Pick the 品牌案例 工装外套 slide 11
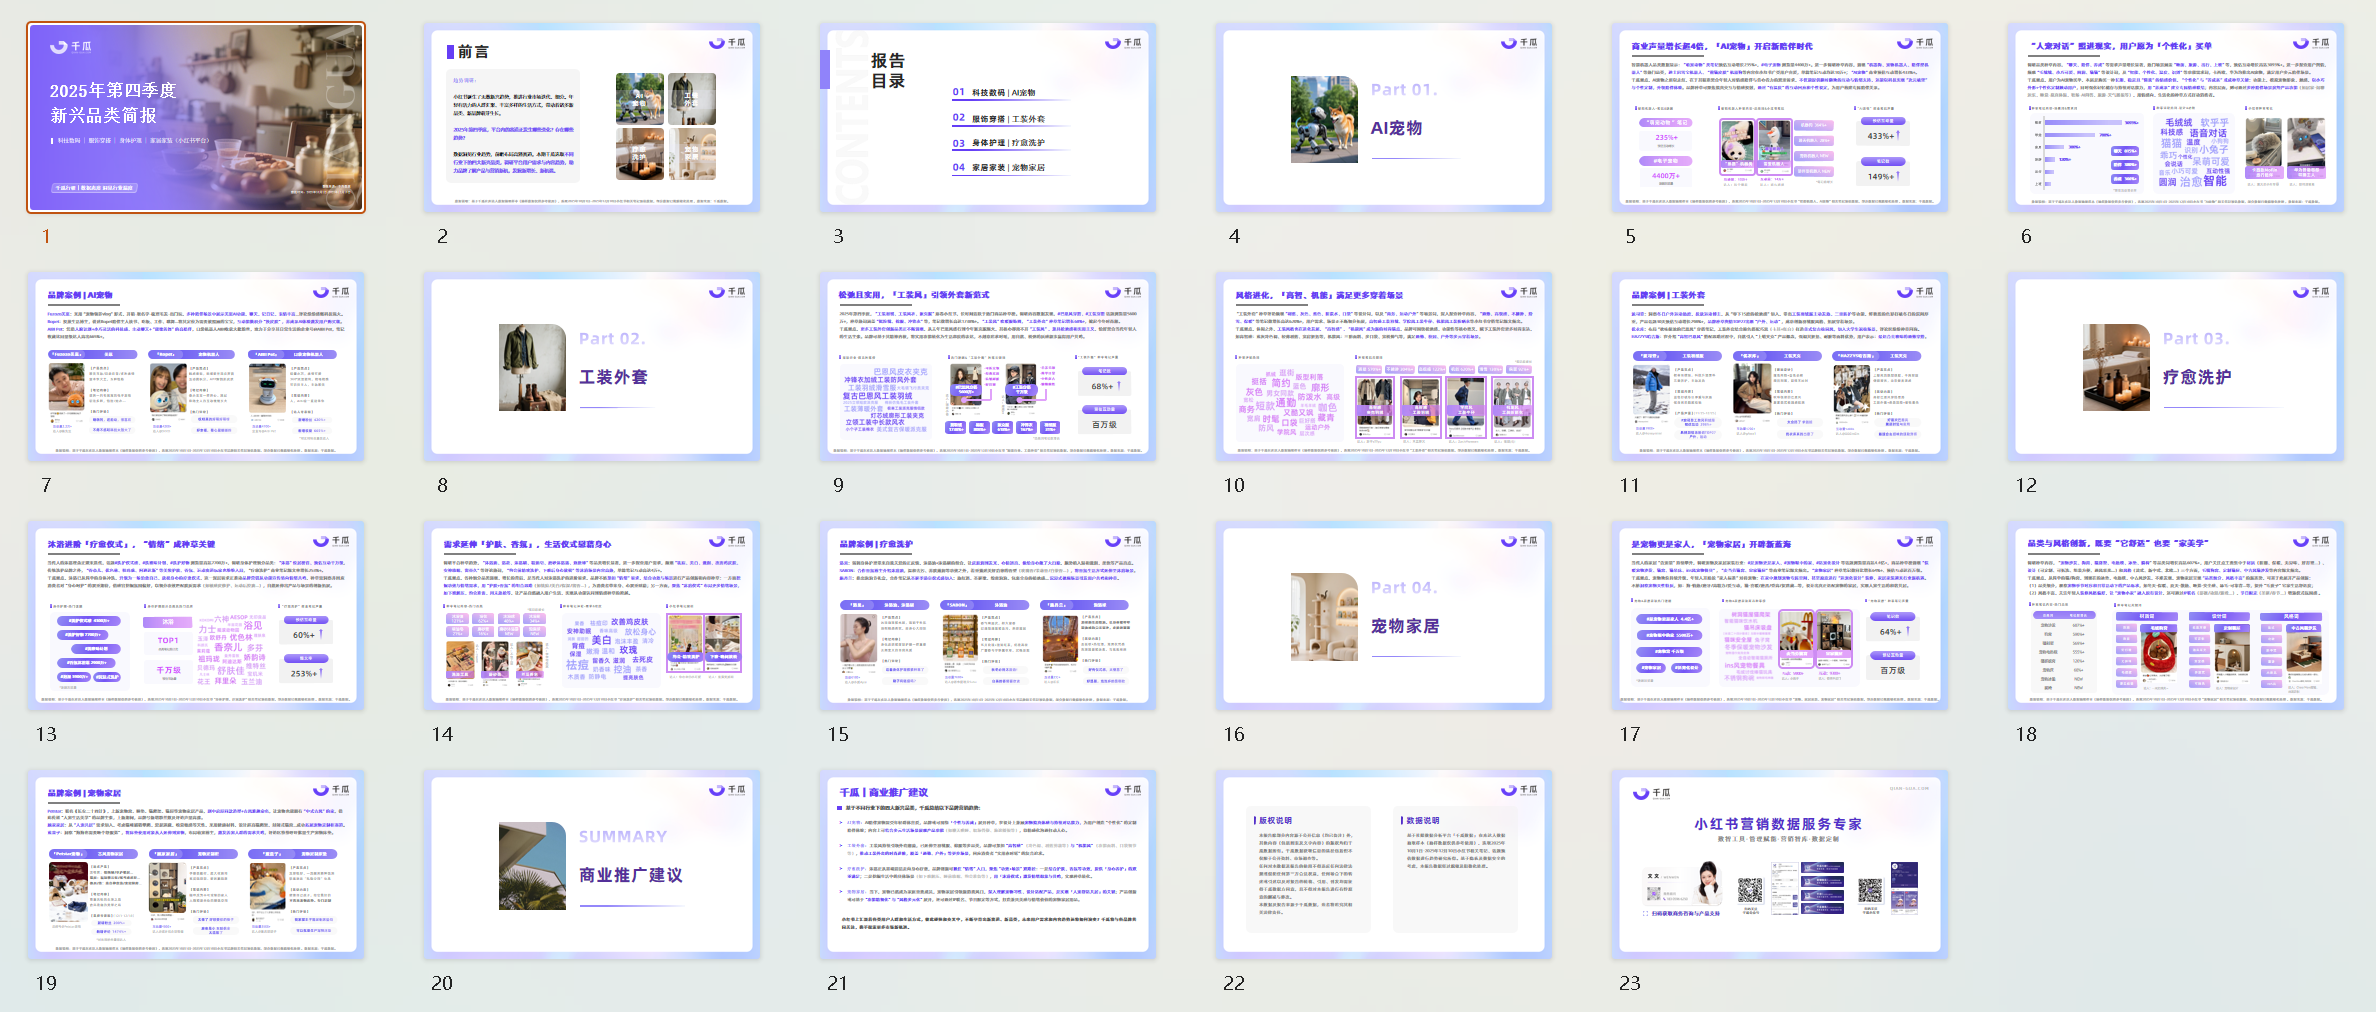 [x=1779, y=367]
